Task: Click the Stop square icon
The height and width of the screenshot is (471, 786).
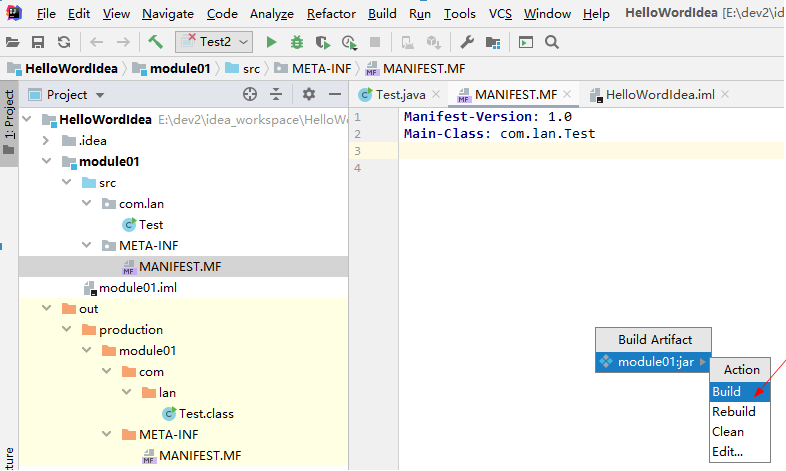Action: 375,42
